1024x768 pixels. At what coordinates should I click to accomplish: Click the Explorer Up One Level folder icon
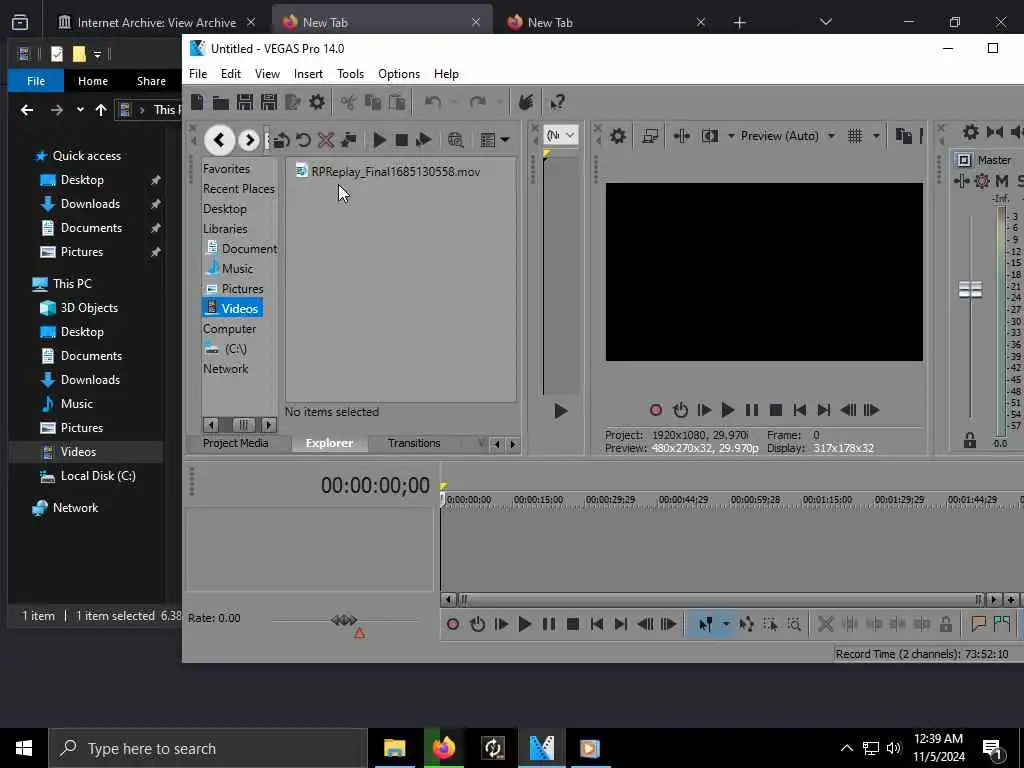(x=281, y=140)
